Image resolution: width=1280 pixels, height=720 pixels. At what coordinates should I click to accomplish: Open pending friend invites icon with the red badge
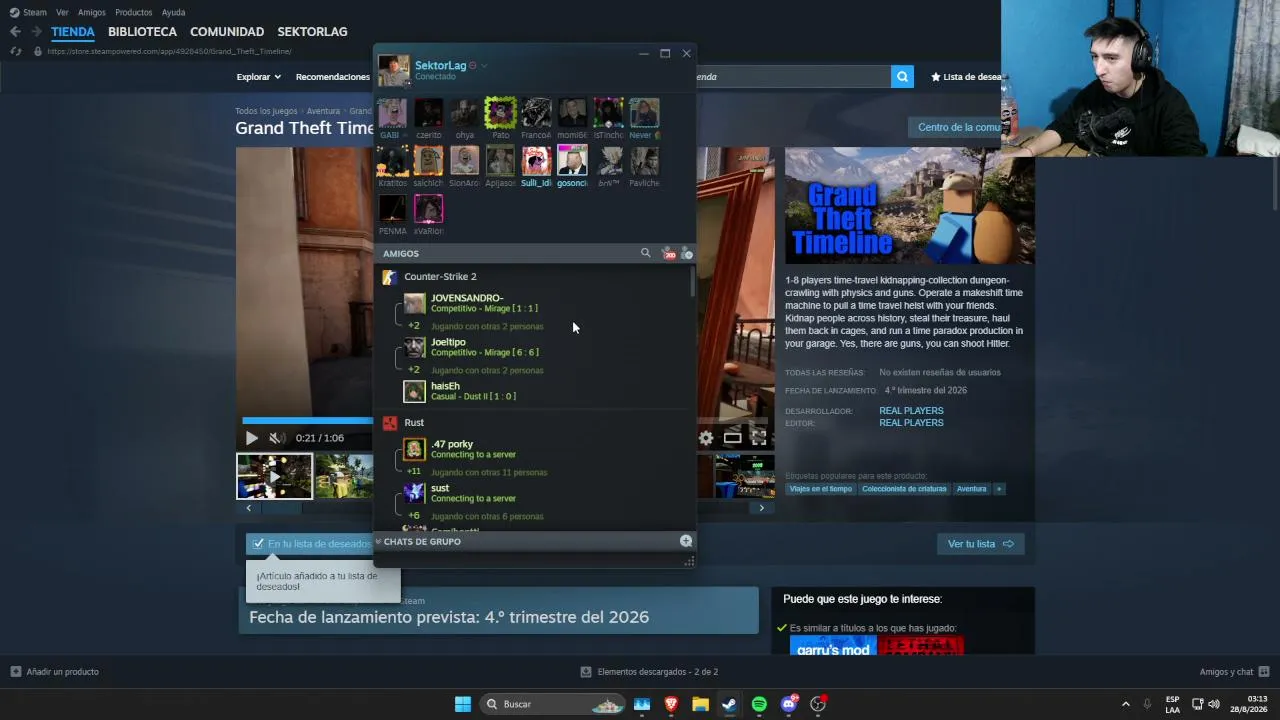point(668,254)
